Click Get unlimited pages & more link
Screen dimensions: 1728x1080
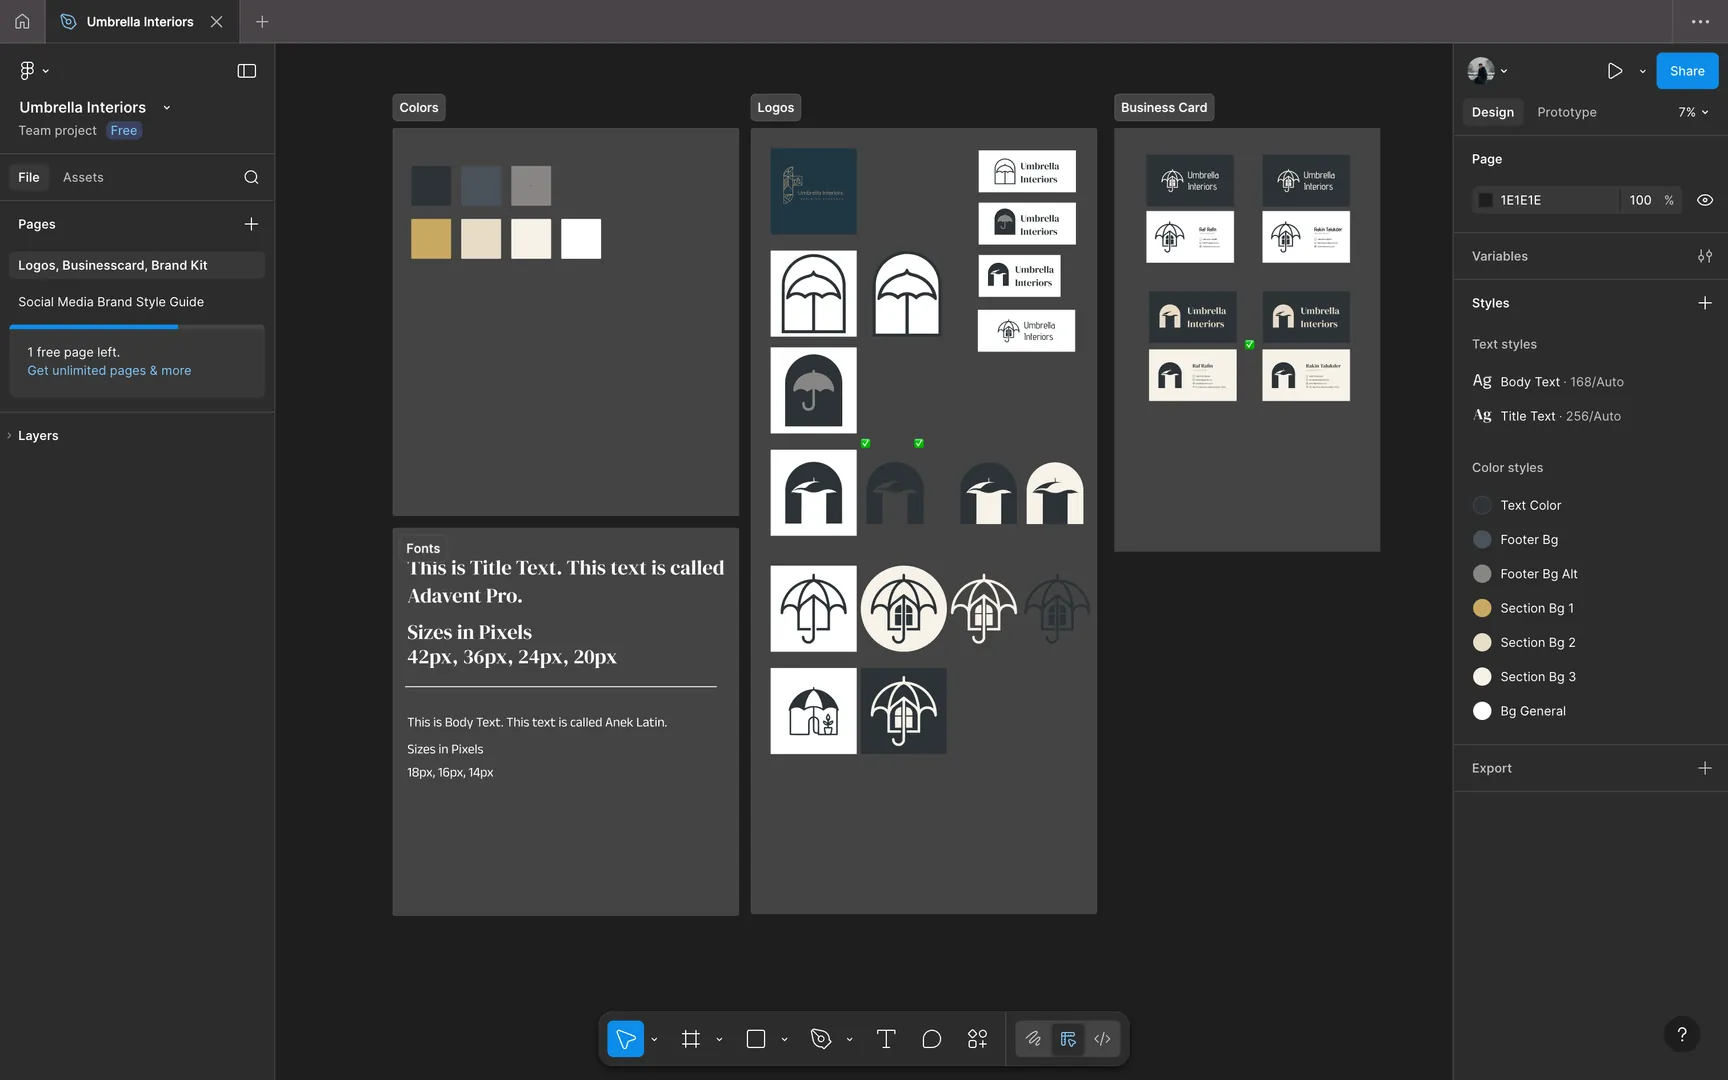click(x=109, y=371)
